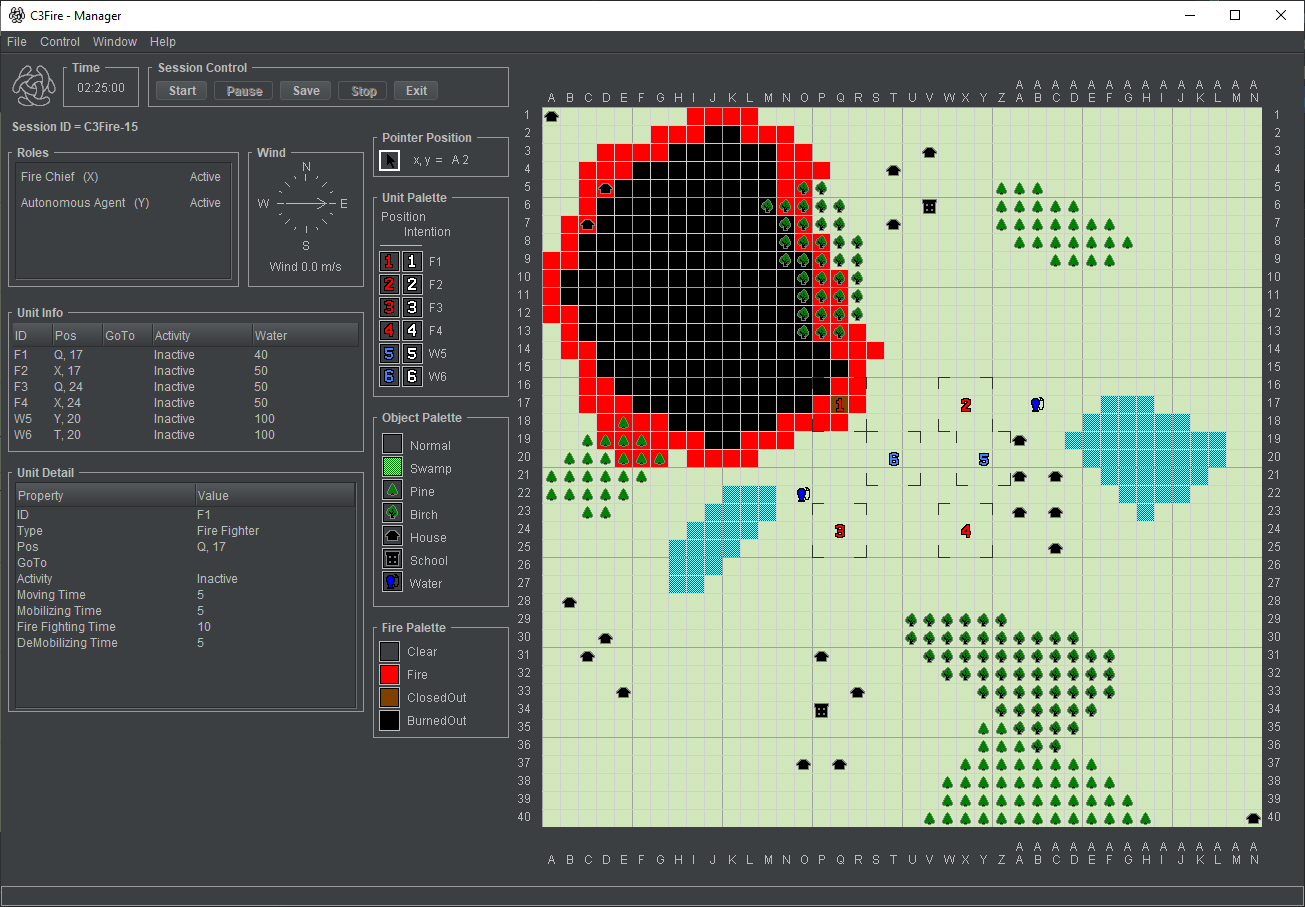
Task: Open the File menu
Action: [x=17, y=42]
